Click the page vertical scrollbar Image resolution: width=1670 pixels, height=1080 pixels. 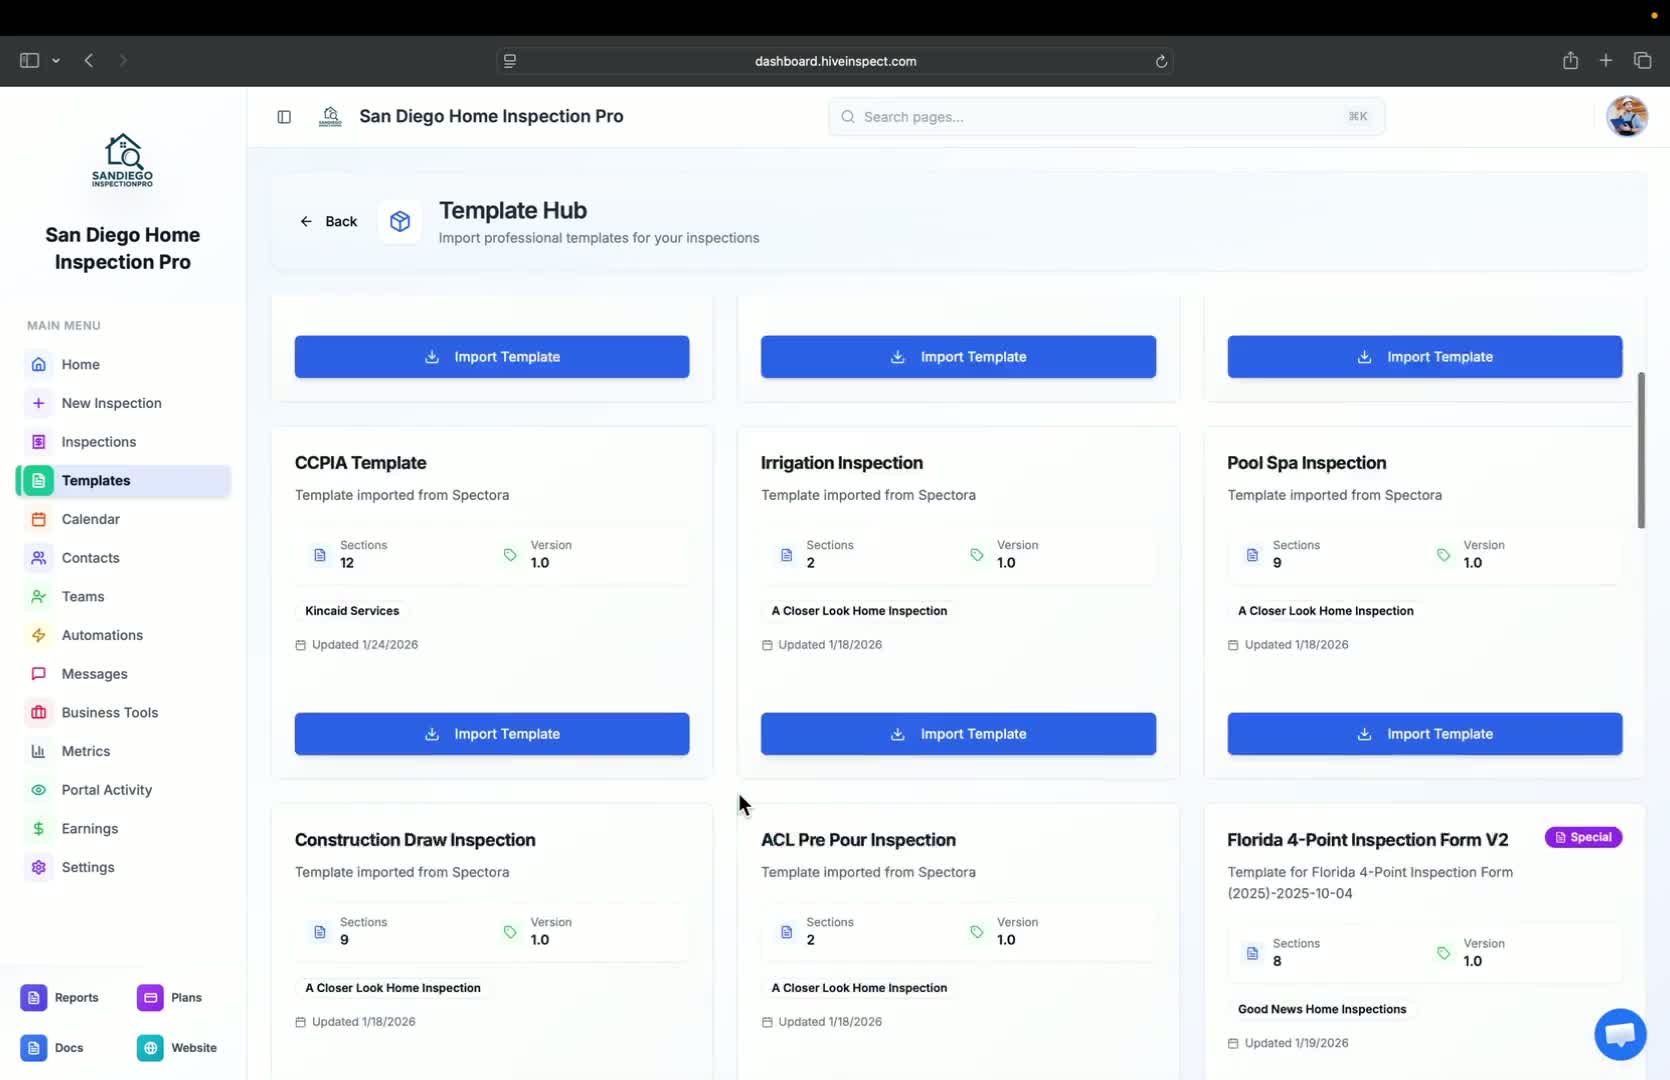click(1641, 450)
